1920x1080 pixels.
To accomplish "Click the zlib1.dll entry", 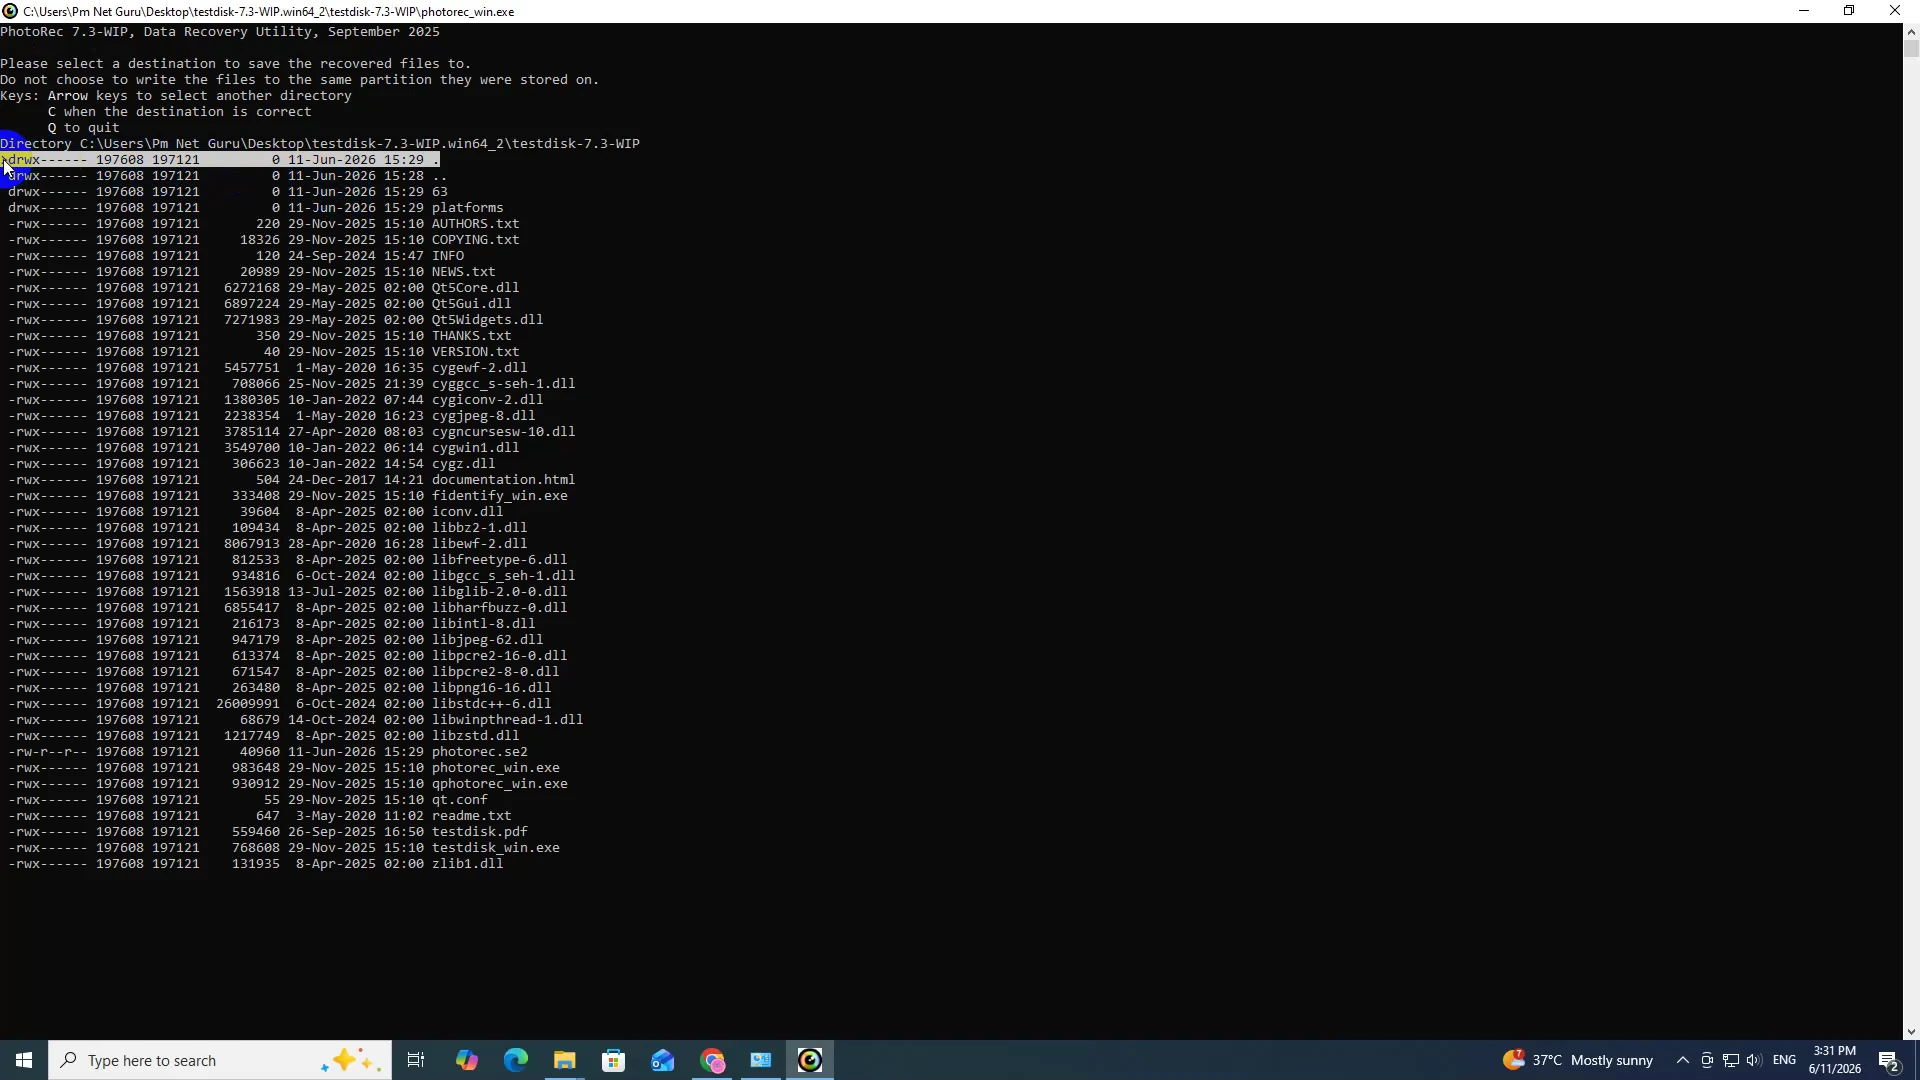I will pos(256,864).
